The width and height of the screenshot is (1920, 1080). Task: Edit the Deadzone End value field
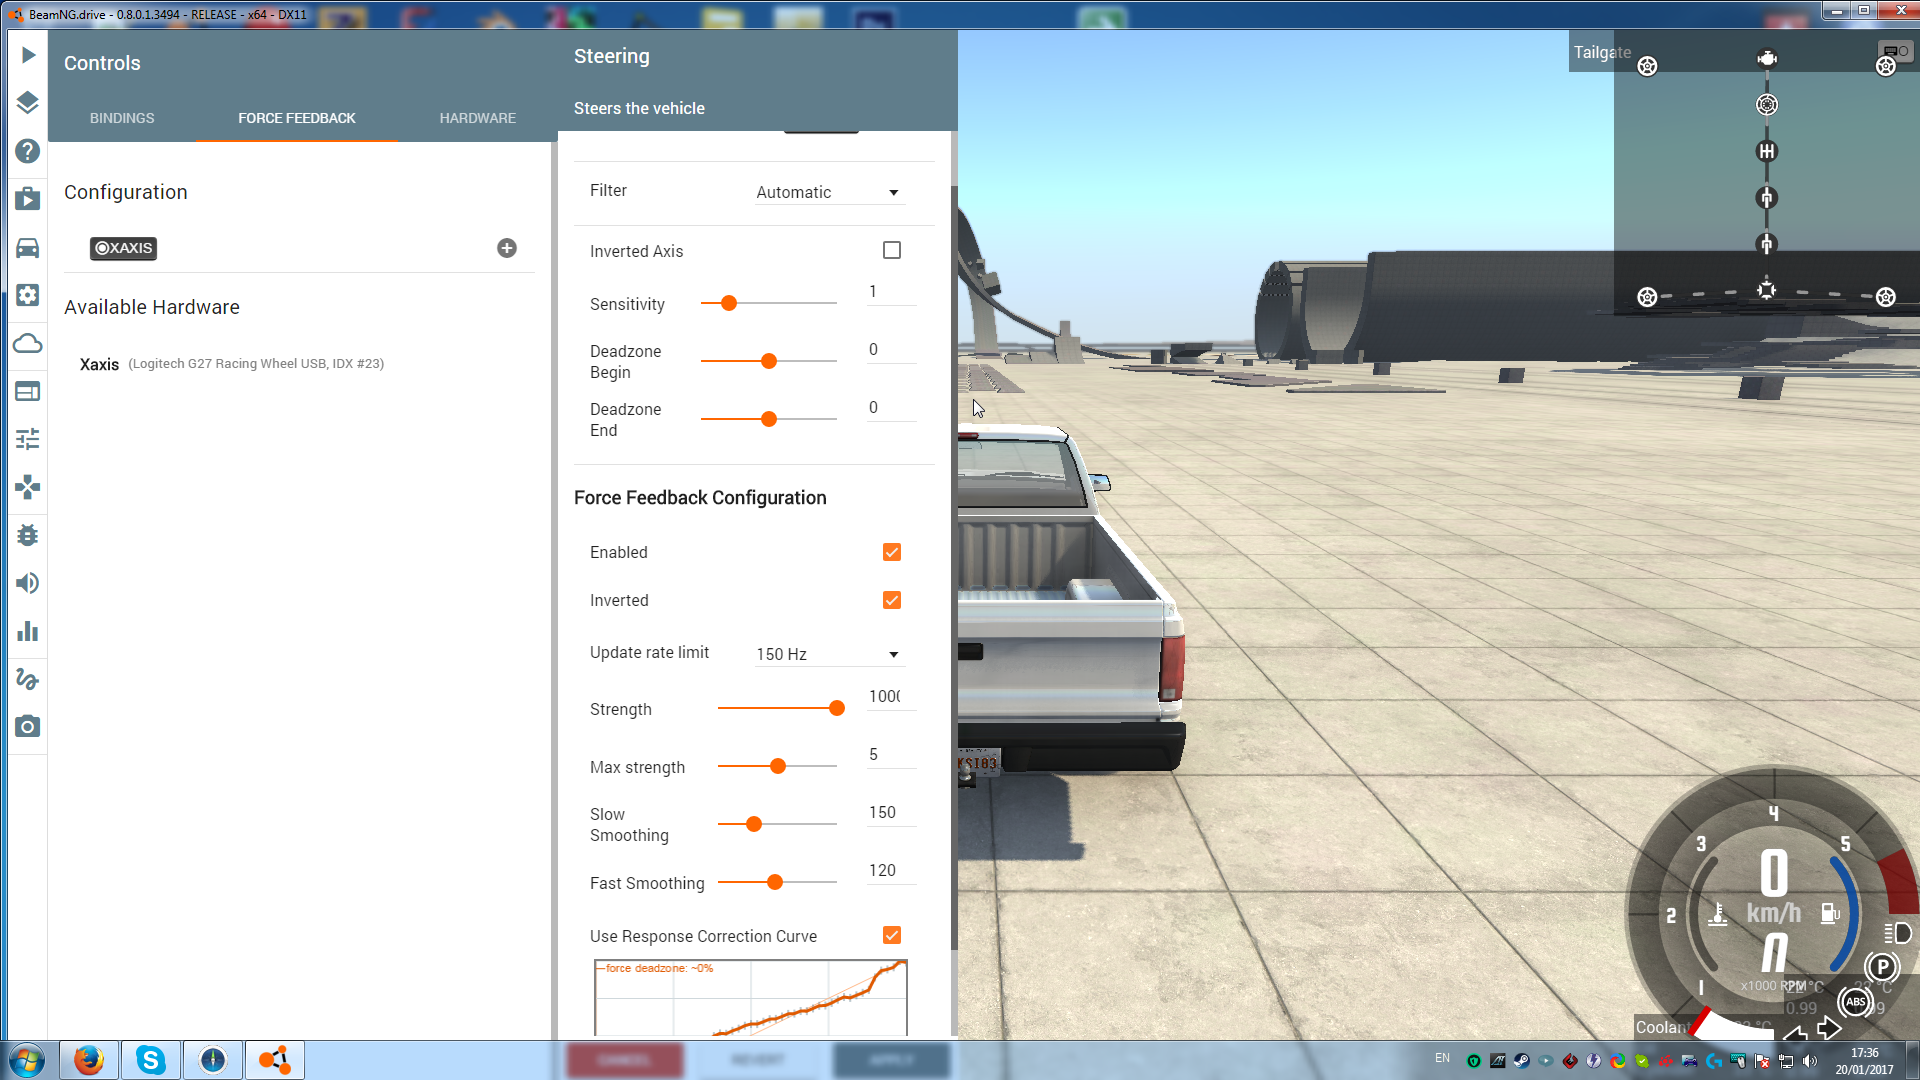[x=891, y=408]
